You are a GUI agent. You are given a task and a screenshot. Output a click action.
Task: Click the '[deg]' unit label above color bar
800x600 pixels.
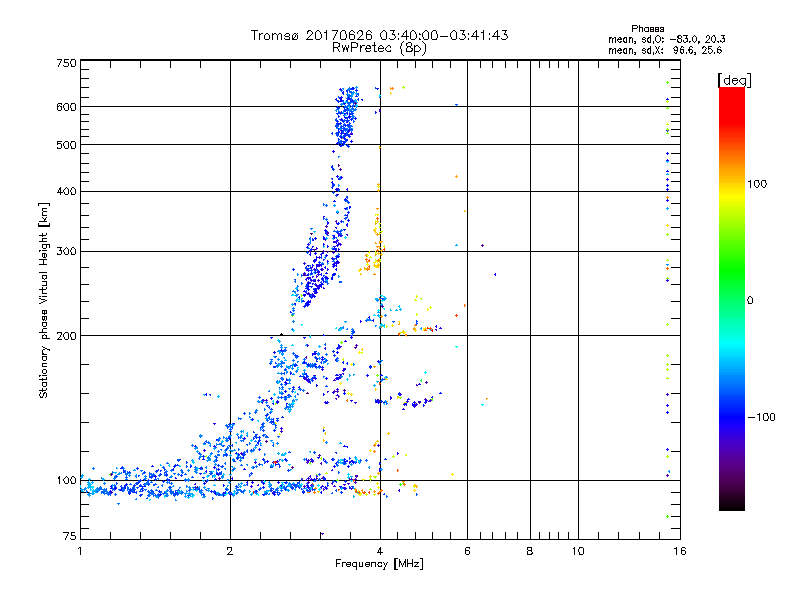(734, 80)
